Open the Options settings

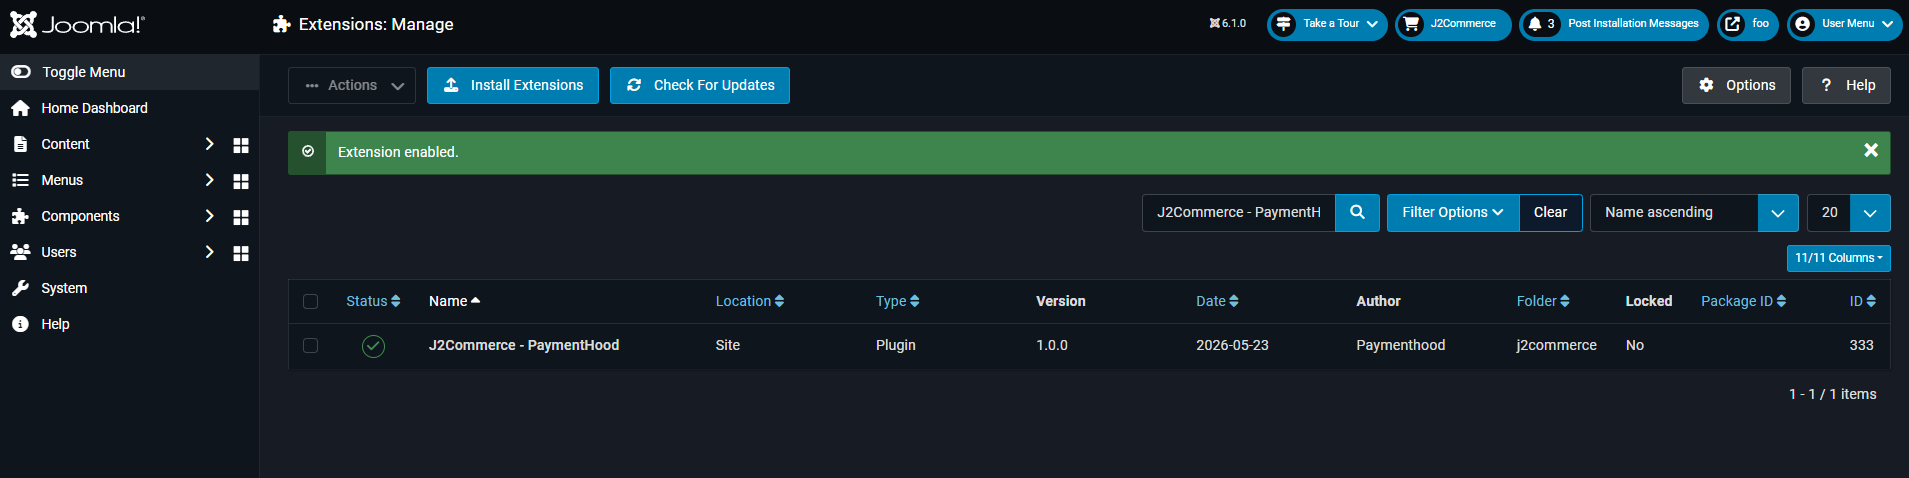[x=1736, y=85]
